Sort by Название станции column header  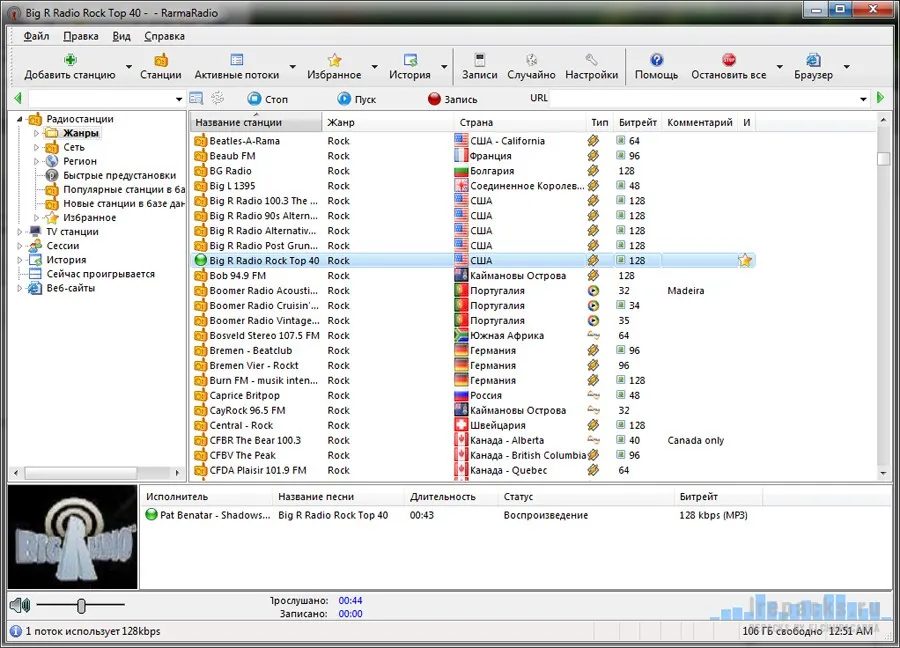[256, 122]
